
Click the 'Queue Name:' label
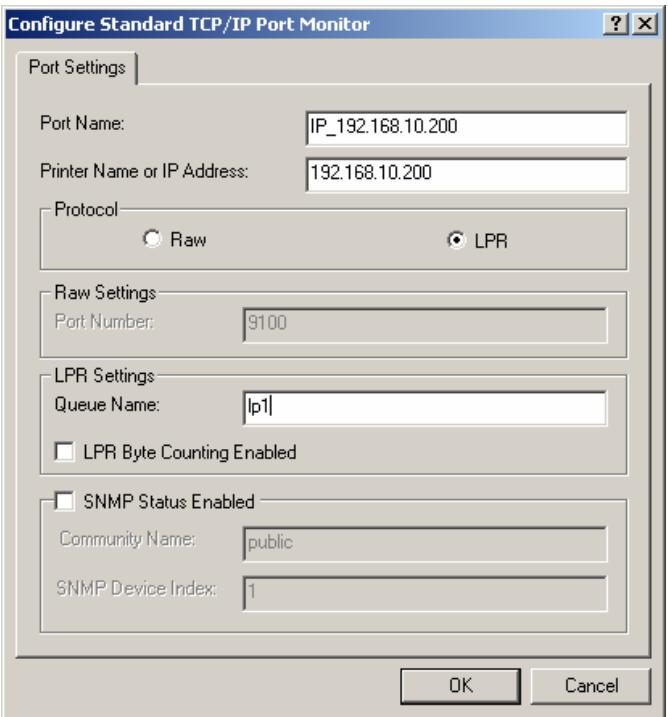(107, 404)
